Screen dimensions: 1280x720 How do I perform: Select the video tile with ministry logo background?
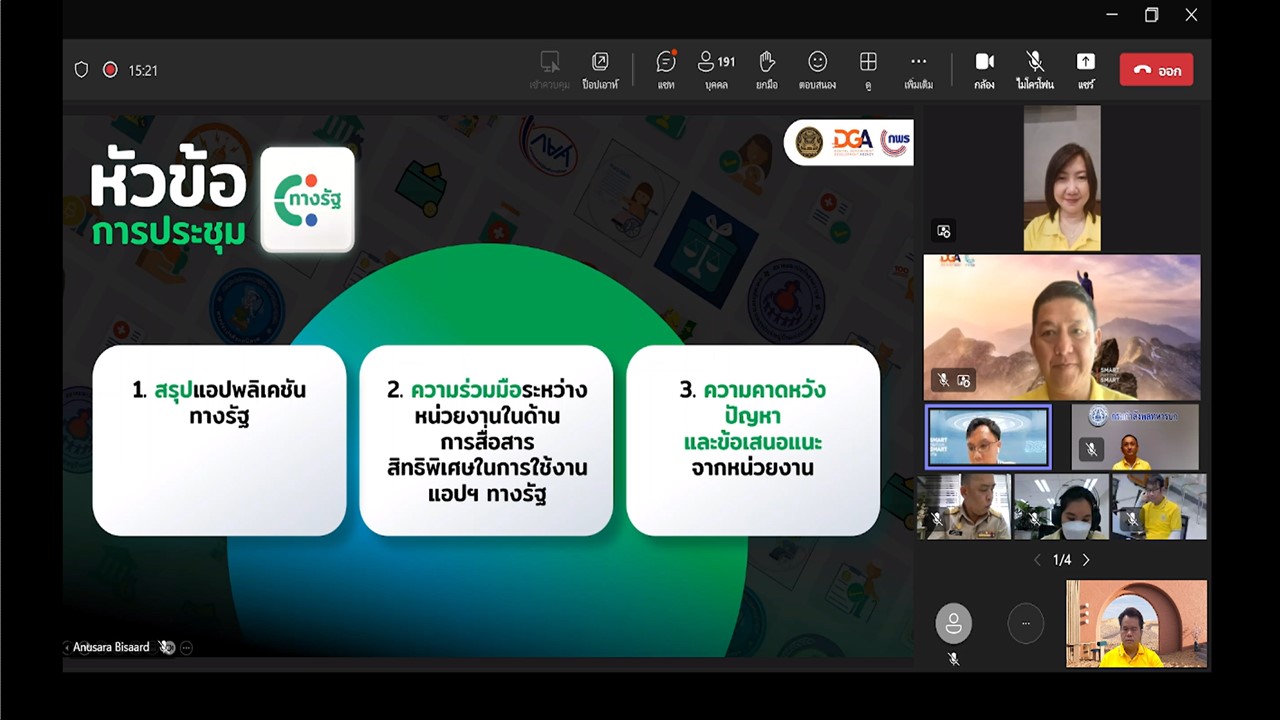pyautogui.click(x=1135, y=437)
